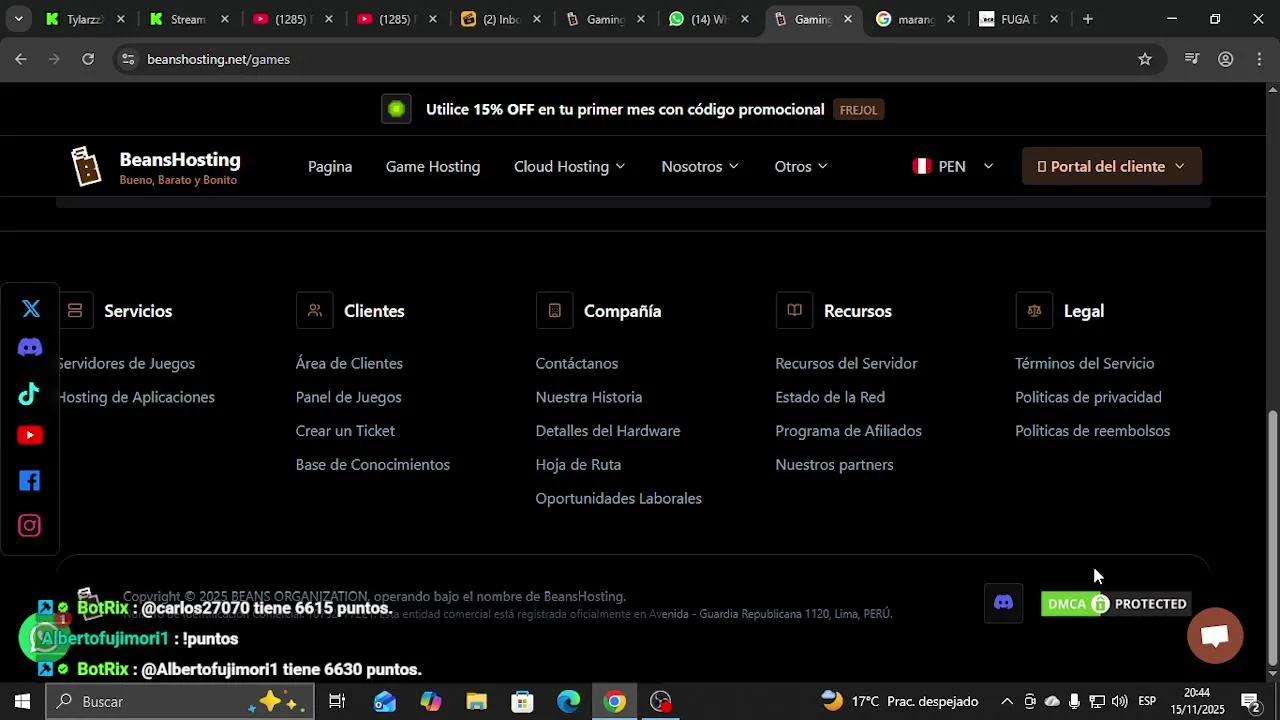The height and width of the screenshot is (720, 1280).
Task: Open Windows Start menu
Action: [x=22, y=701]
